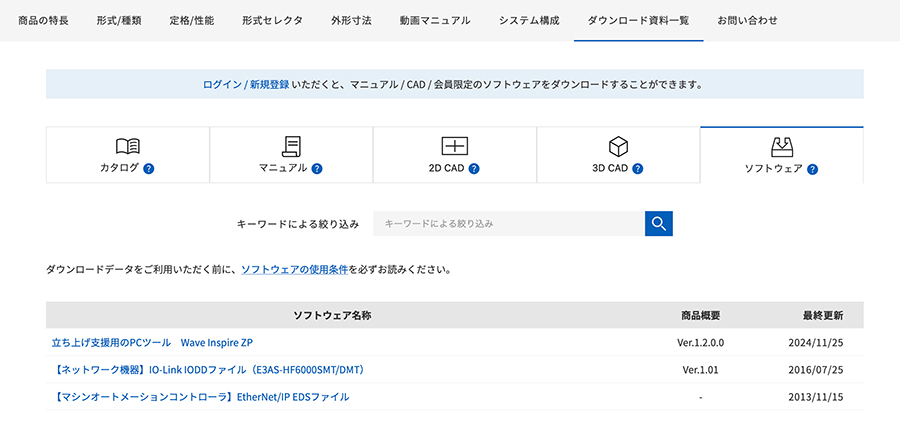Open help tooltip beside カタログ
Screen dimensions: 900x427
click(x=148, y=169)
